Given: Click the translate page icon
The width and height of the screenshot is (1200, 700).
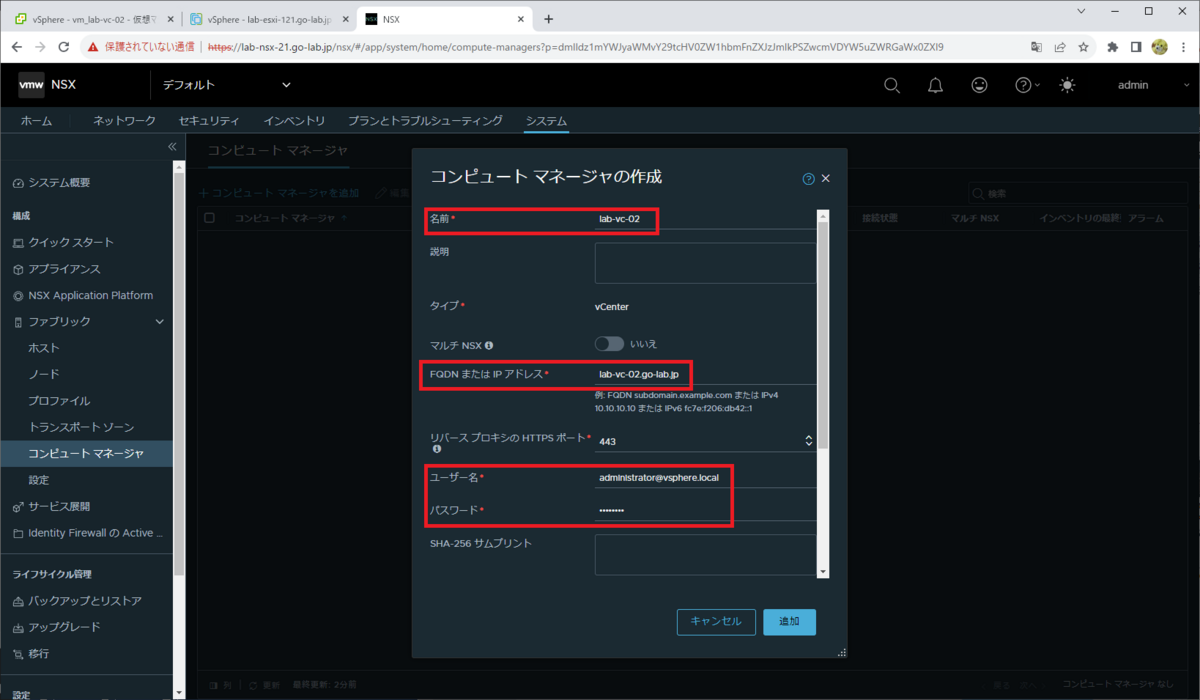Looking at the screenshot, I should click(1037, 47).
